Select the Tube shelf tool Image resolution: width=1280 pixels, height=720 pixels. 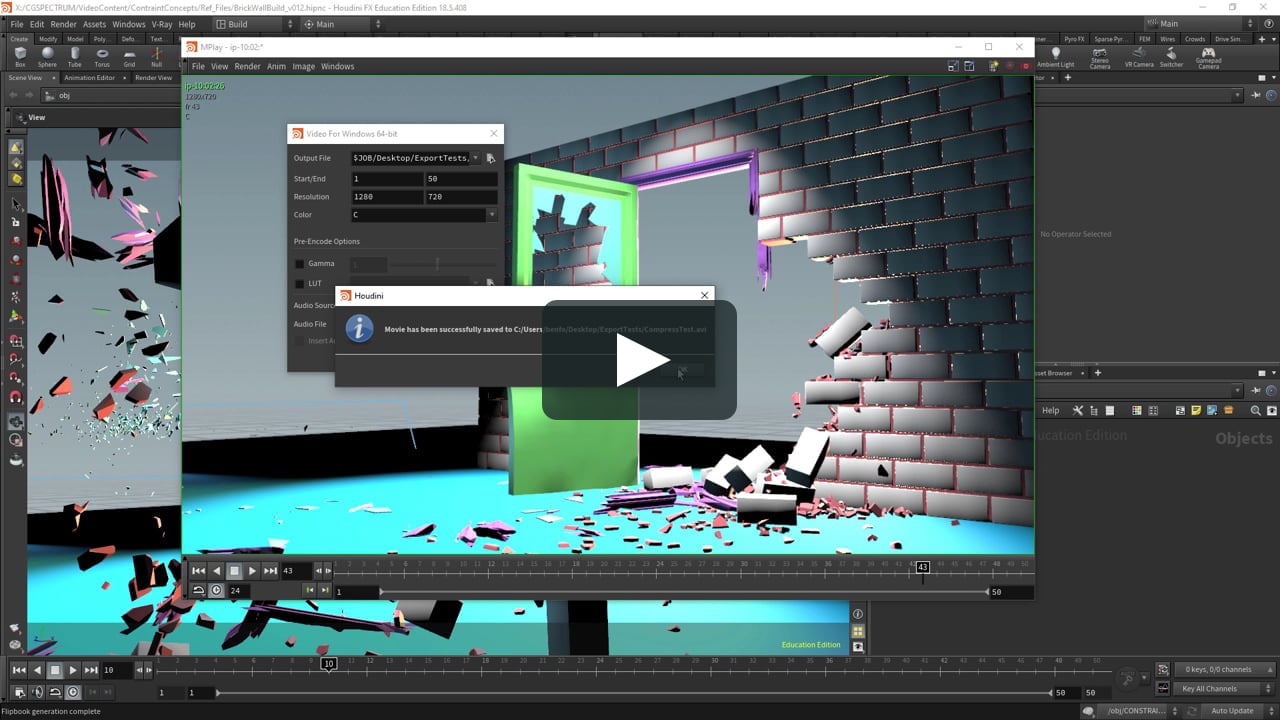point(75,57)
